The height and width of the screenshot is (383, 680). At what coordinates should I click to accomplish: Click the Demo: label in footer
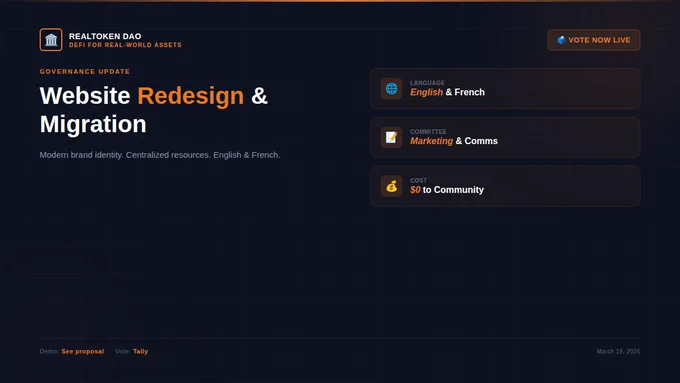(49, 351)
